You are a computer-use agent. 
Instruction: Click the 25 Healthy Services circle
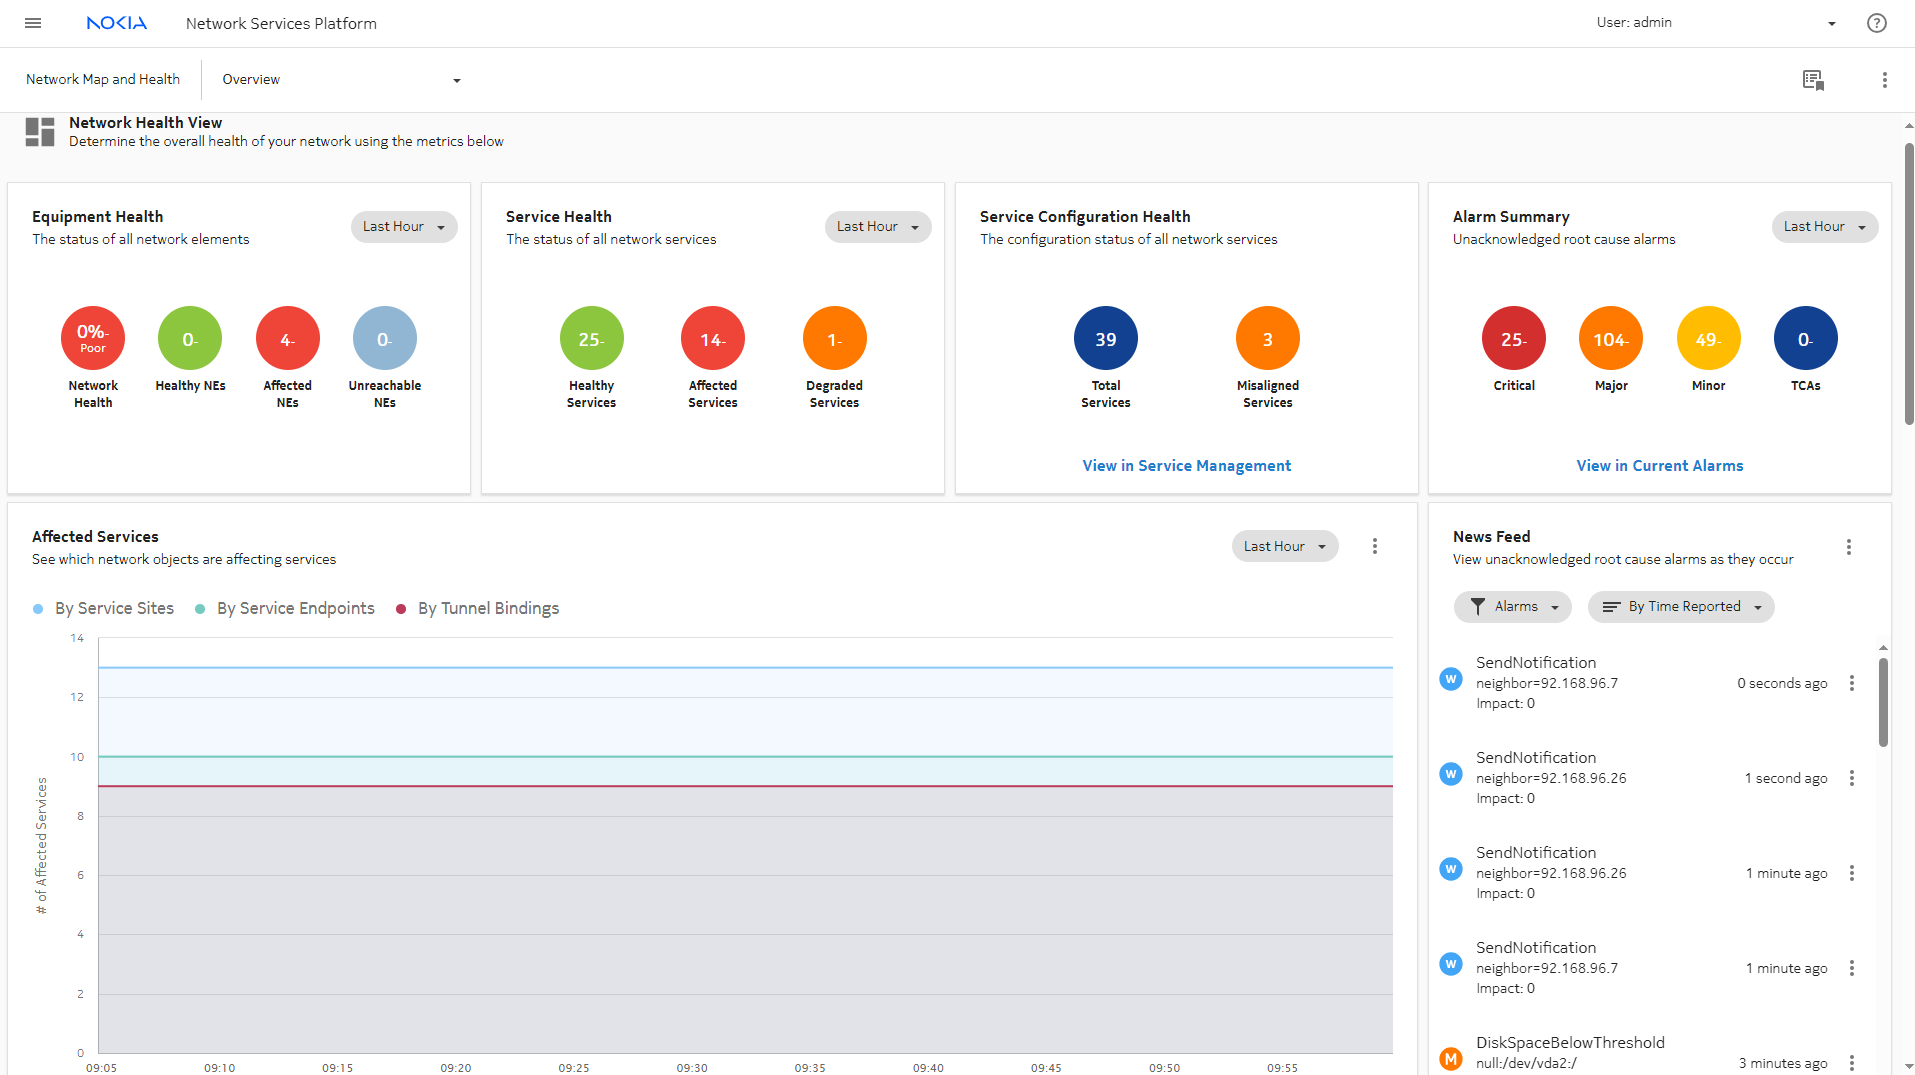pyautogui.click(x=592, y=338)
